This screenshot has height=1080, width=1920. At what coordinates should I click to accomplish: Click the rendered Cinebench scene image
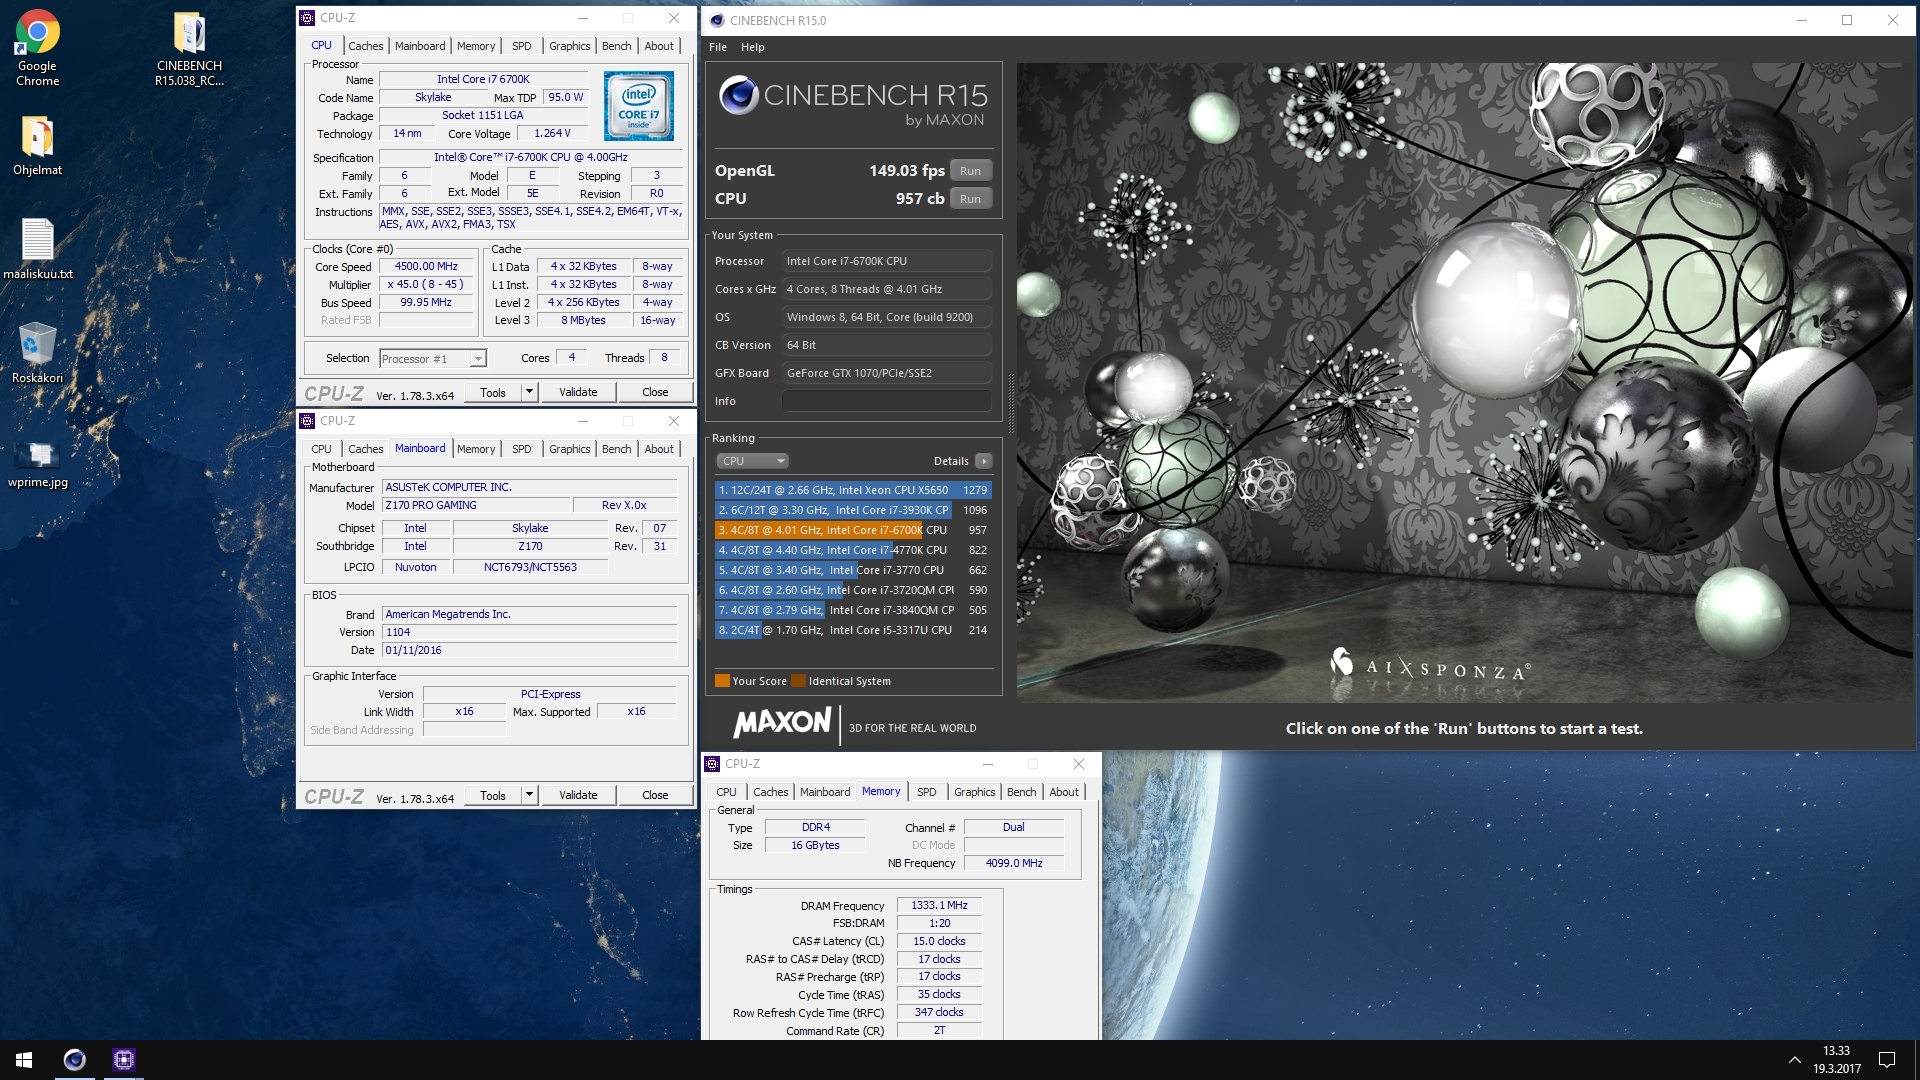pyautogui.click(x=1464, y=382)
